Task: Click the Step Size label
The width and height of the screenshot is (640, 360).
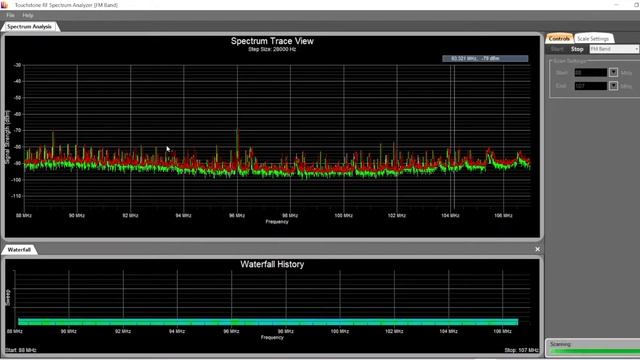Action: (x=272, y=49)
